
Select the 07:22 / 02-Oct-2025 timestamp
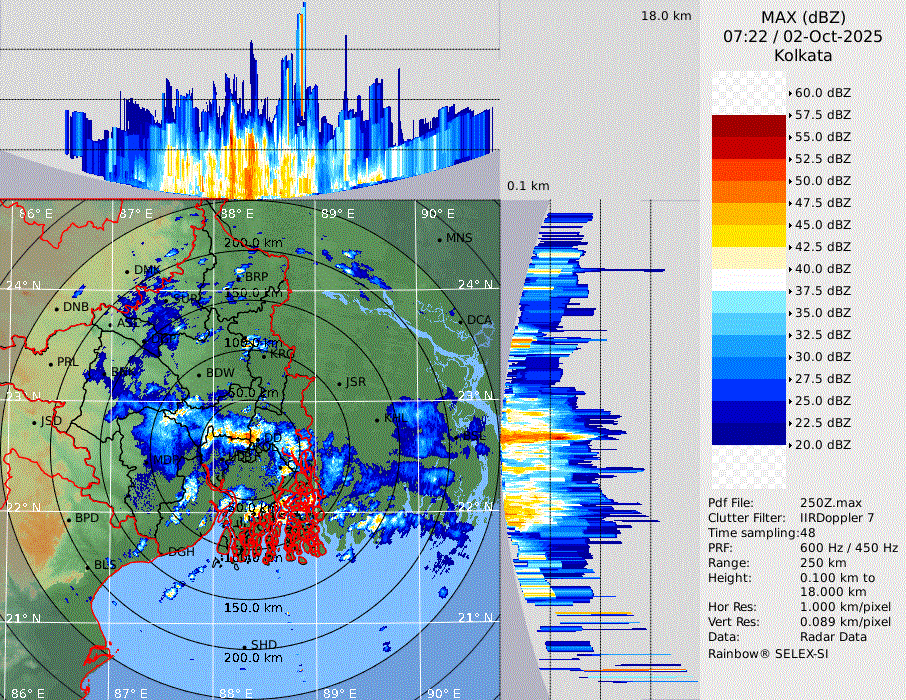(803, 36)
